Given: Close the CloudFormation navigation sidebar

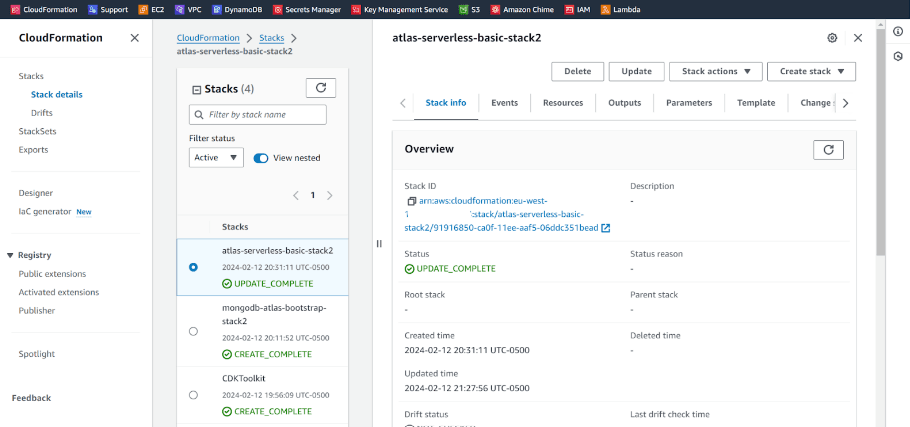Looking at the screenshot, I should (135, 38).
